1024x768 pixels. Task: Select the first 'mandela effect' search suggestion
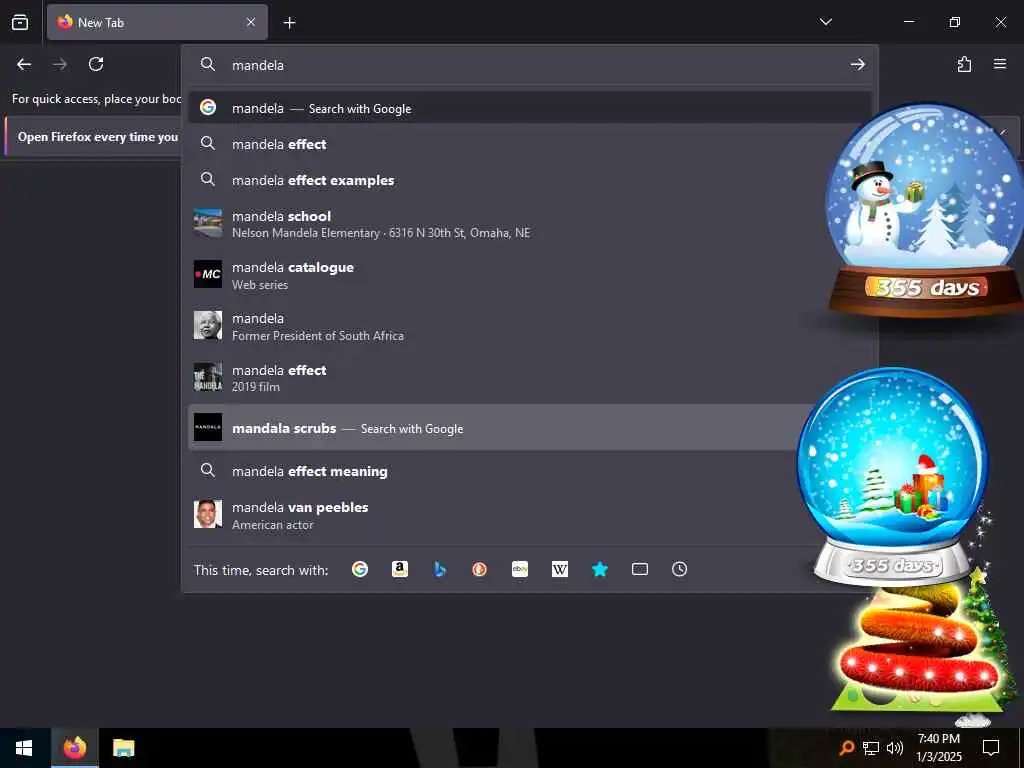529,144
